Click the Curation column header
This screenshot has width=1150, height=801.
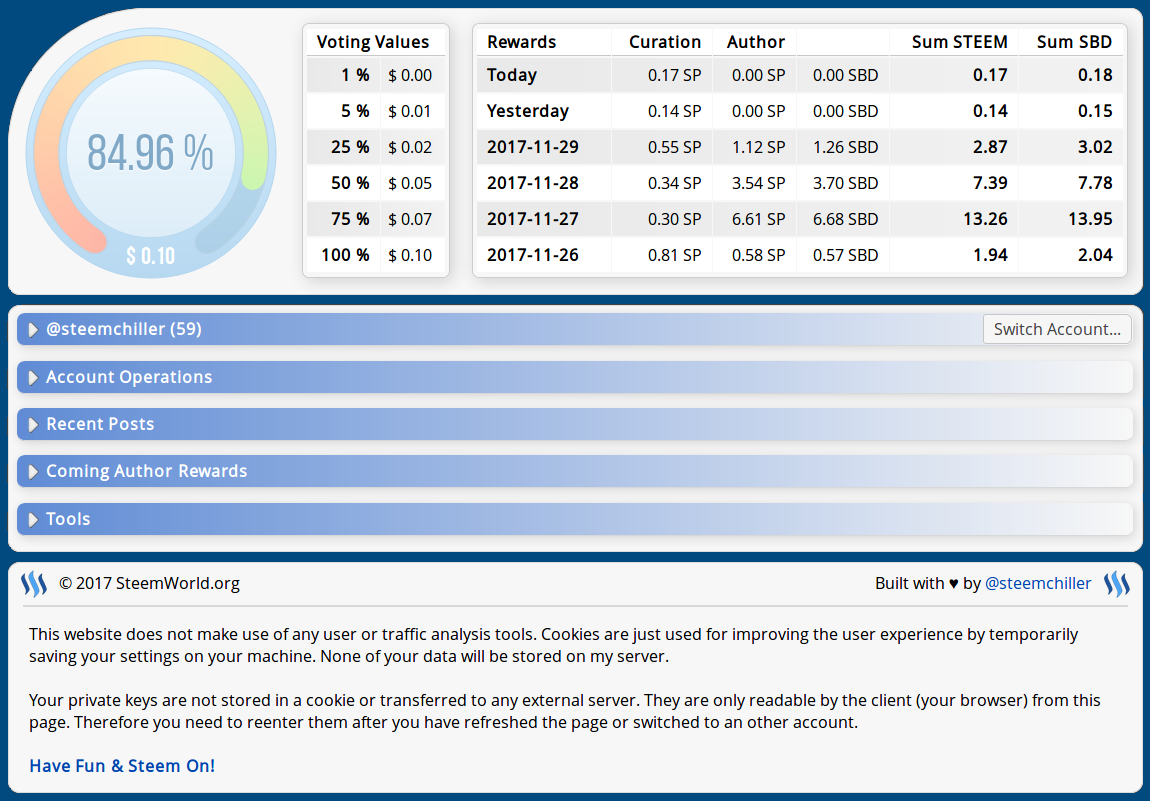click(x=664, y=42)
